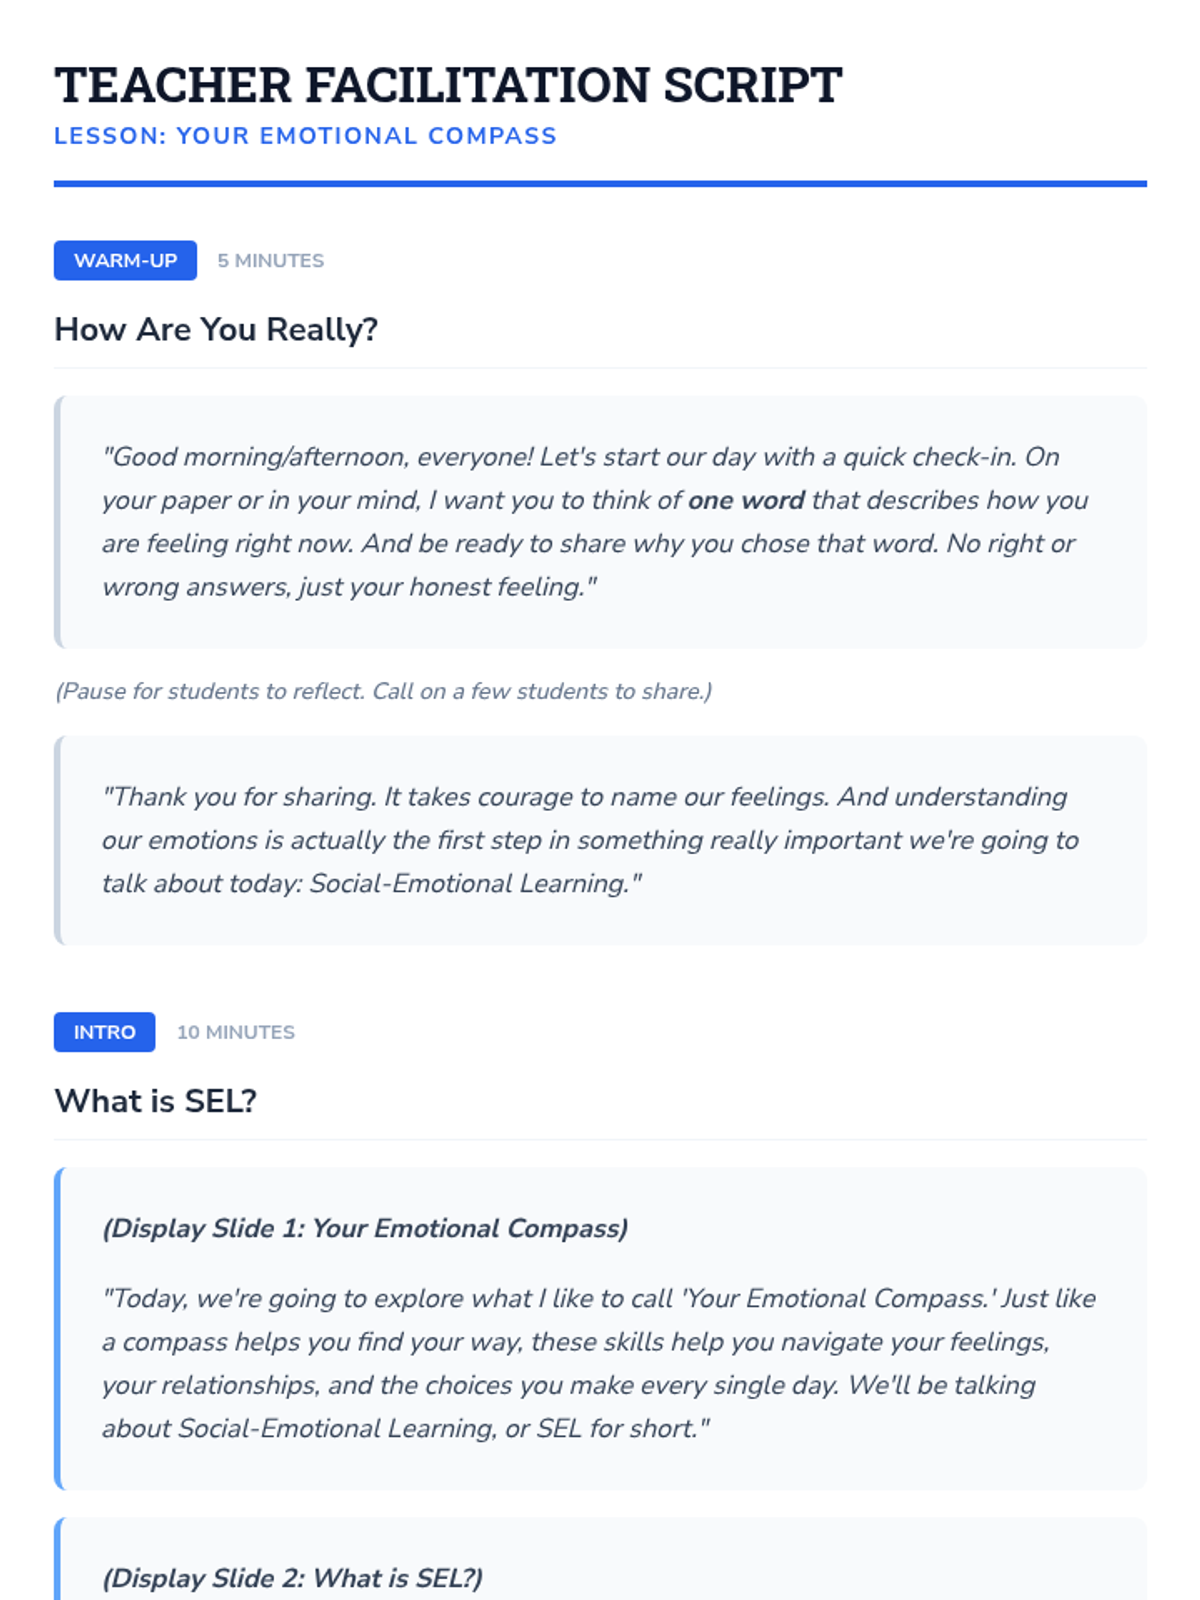Click the 10 MINUTES duration label

[236, 1032]
